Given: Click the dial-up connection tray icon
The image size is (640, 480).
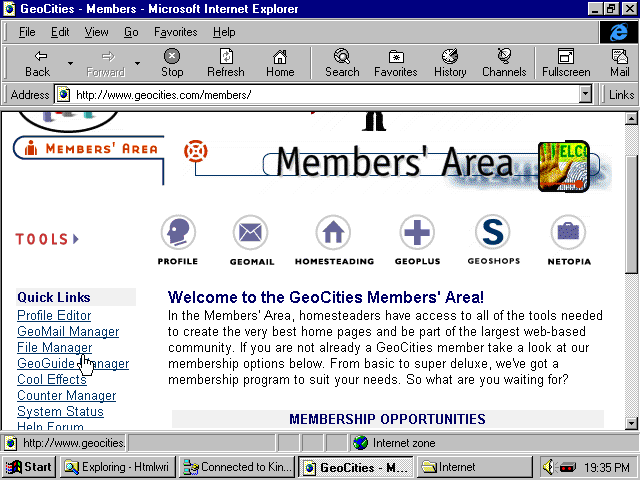Looking at the screenshot, I should [x=567, y=467].
